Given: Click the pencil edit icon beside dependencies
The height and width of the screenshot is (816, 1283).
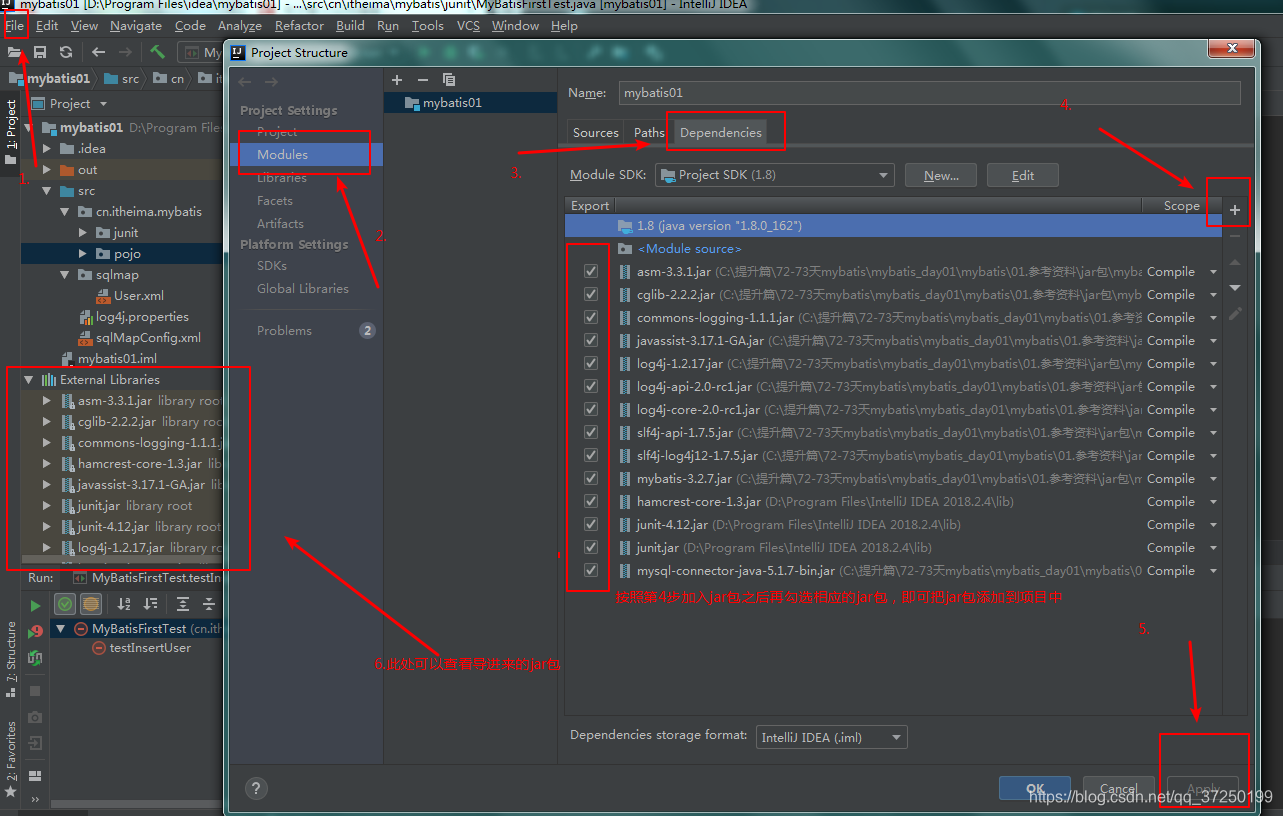Looking at the screenshot, I should click(1235, 314).
